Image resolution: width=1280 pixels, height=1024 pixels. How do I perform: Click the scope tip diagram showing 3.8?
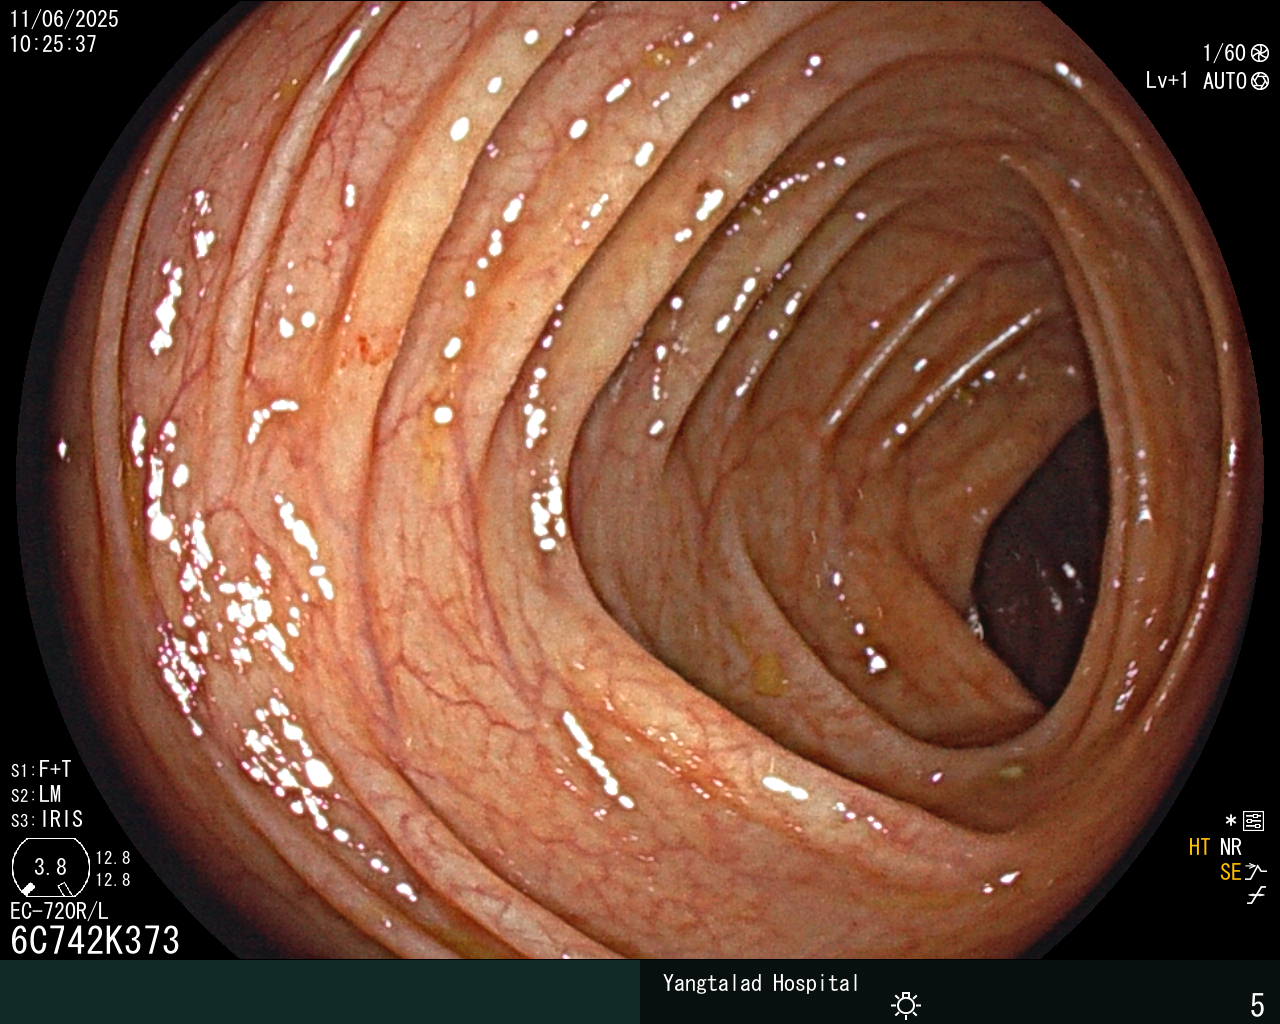tap(50, 867)
